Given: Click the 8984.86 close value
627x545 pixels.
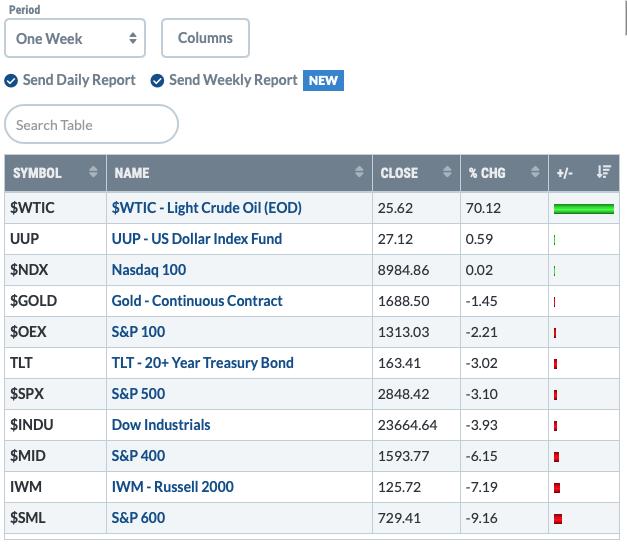Looking at the screenshot, I should point(403,270).
